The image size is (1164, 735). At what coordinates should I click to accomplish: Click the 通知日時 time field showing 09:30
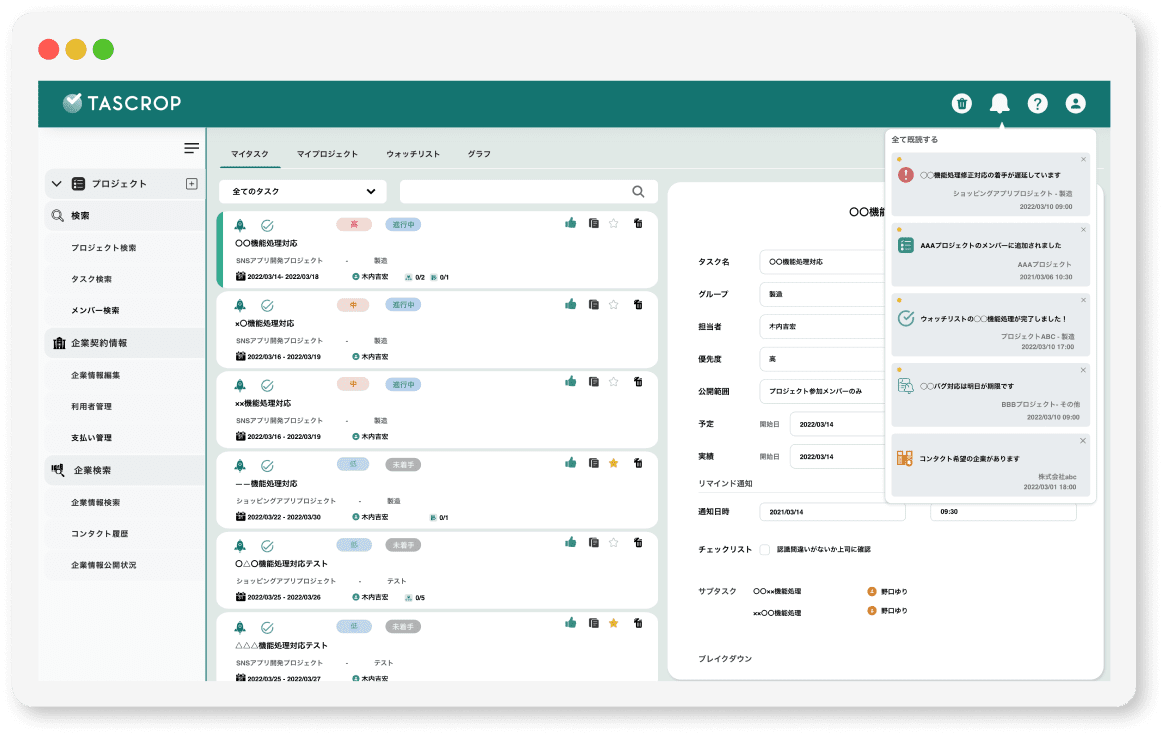(1002, 512)
